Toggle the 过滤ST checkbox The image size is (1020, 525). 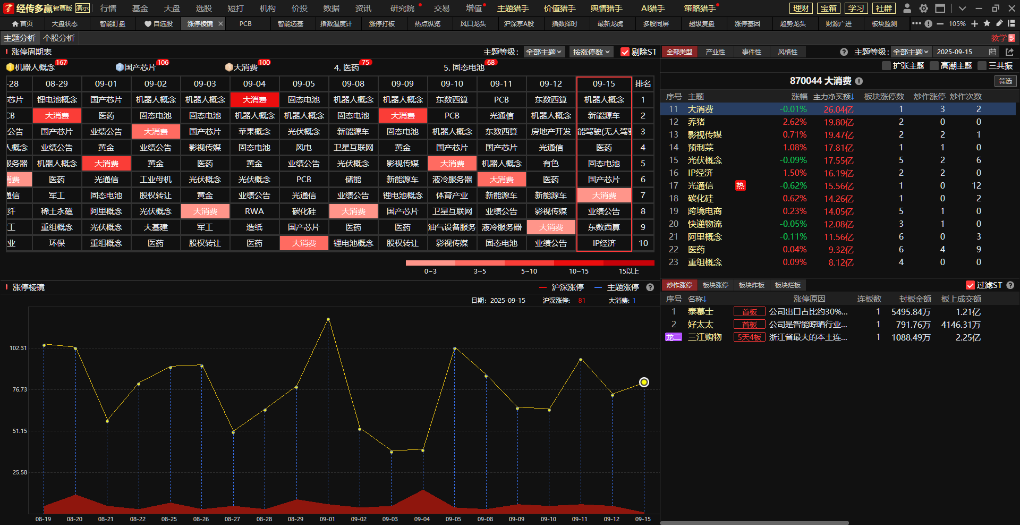click(971, 285)
